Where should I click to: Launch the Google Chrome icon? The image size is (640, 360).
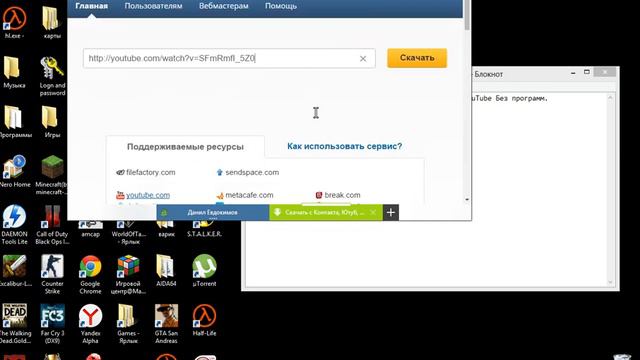coord(90,266)
